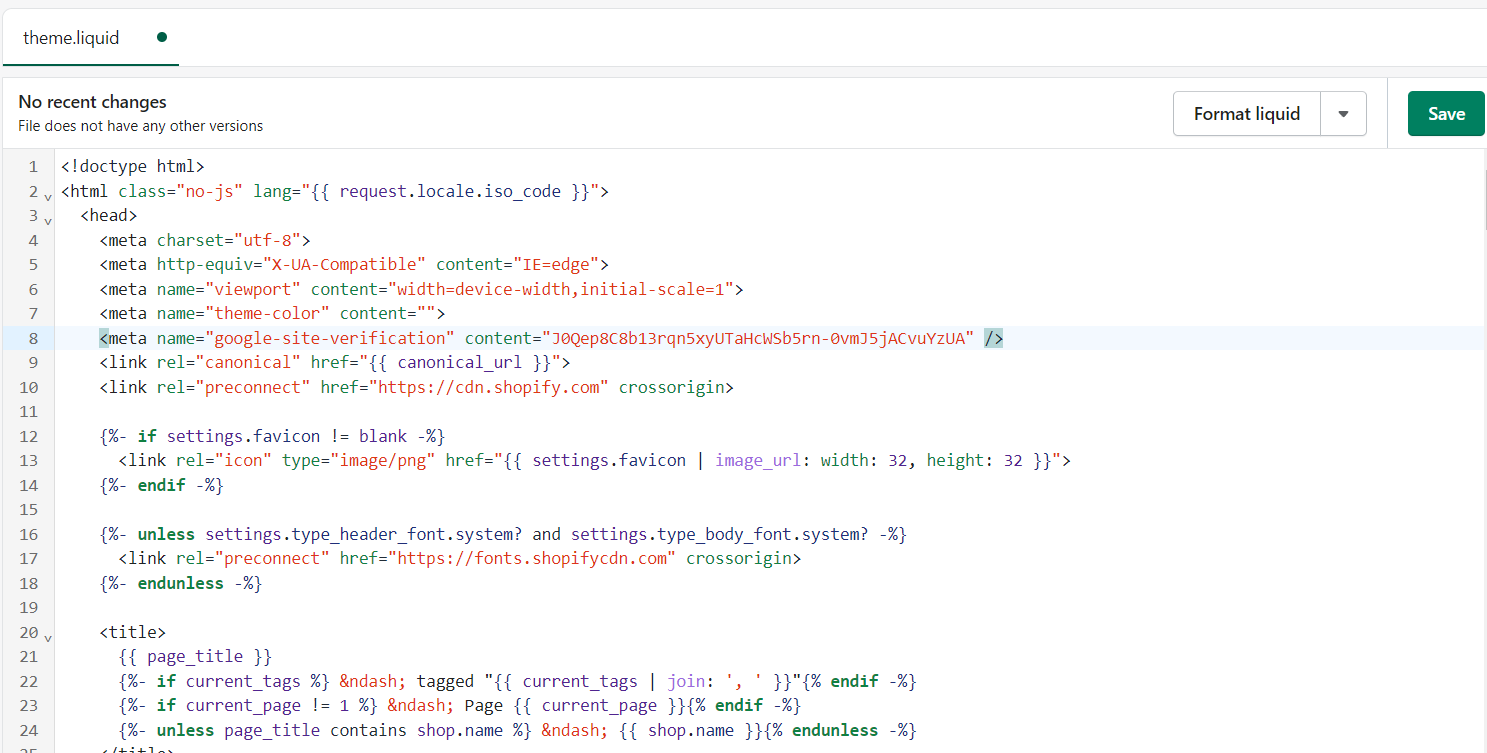Click the title opening tag on line 20

point(133,632)
